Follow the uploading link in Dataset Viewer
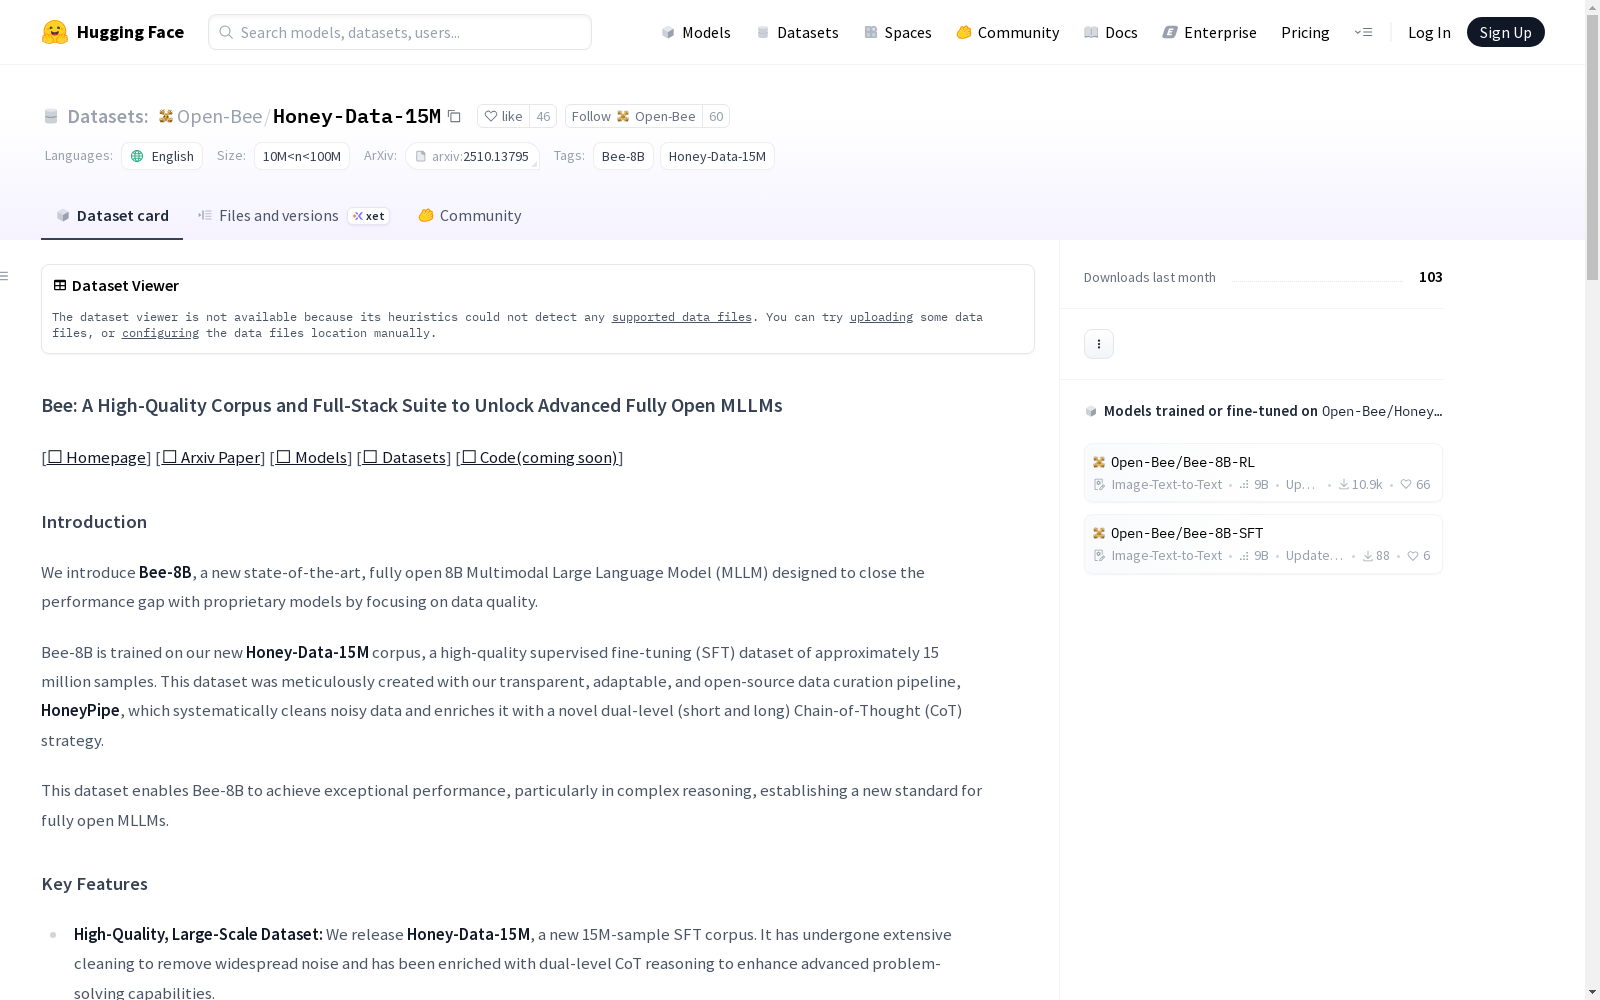 coord(881,317)
